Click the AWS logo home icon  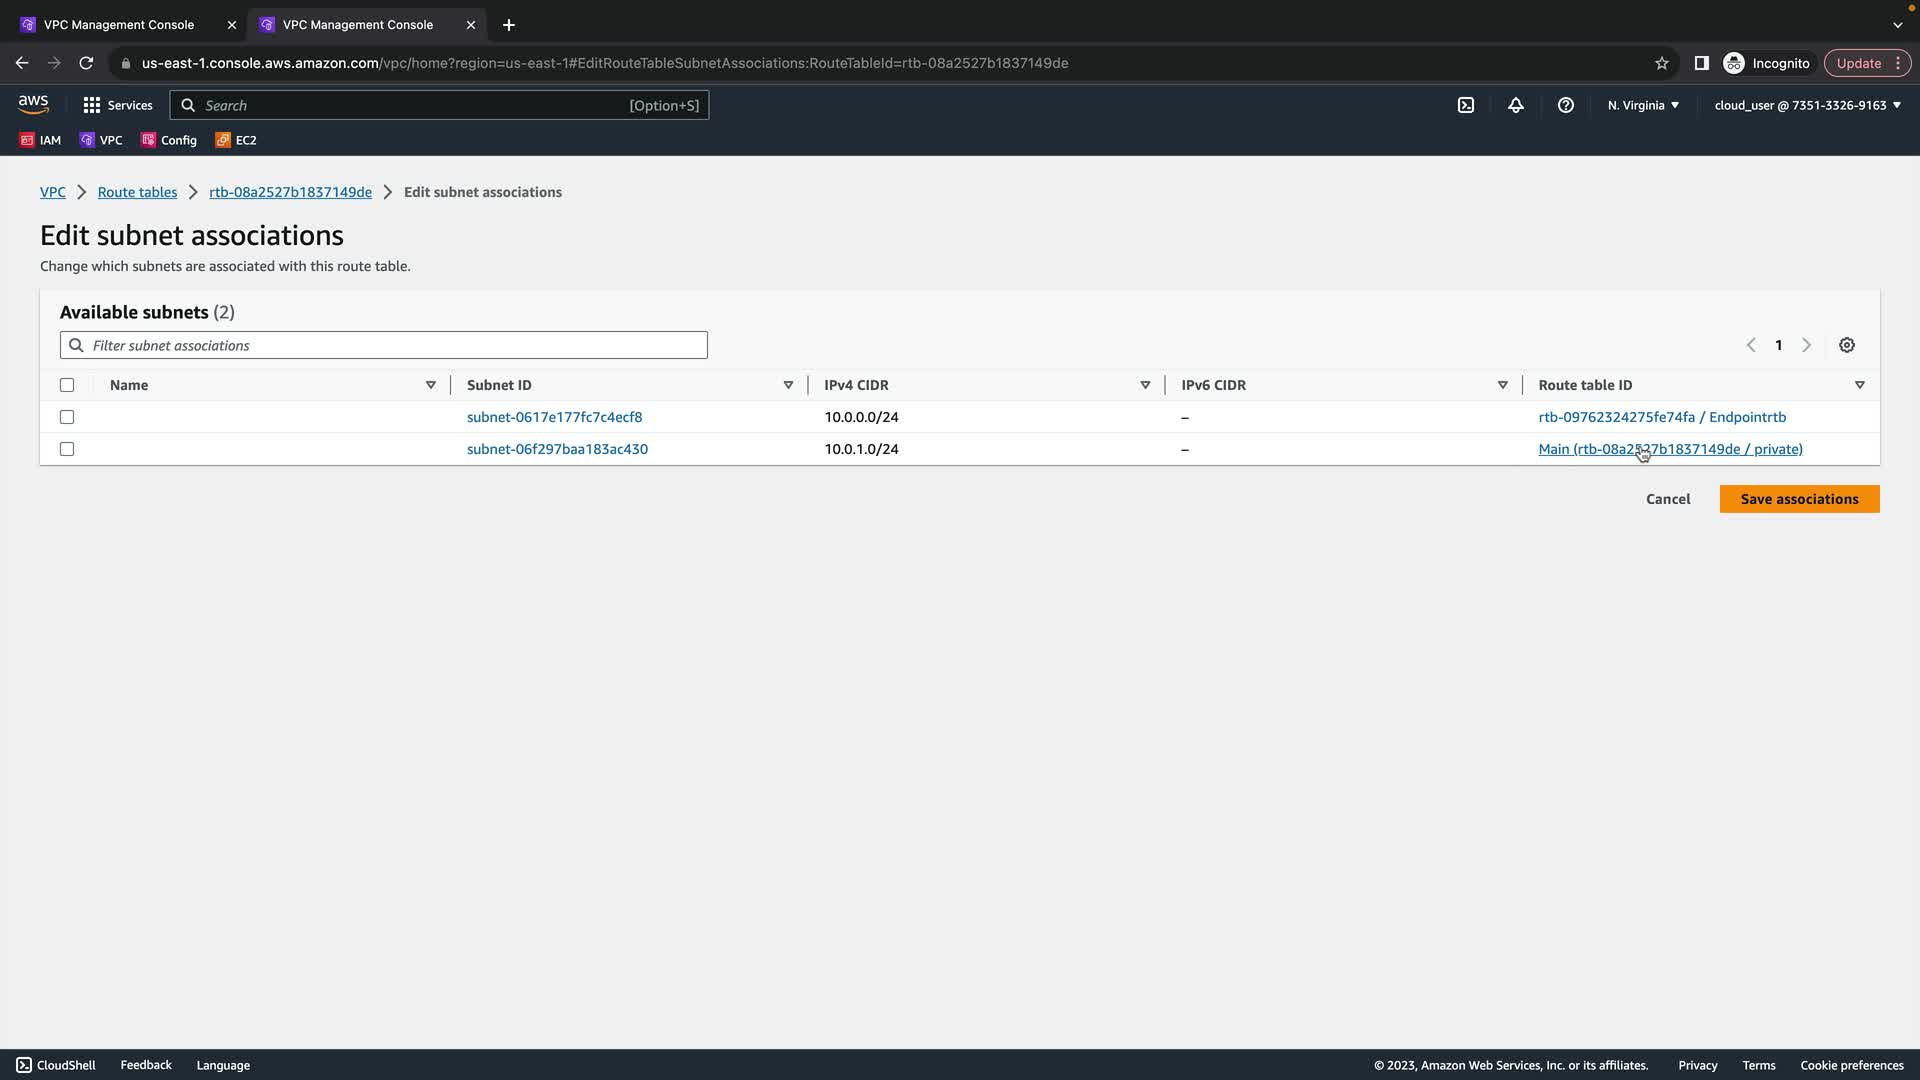(x=33, y=104)
